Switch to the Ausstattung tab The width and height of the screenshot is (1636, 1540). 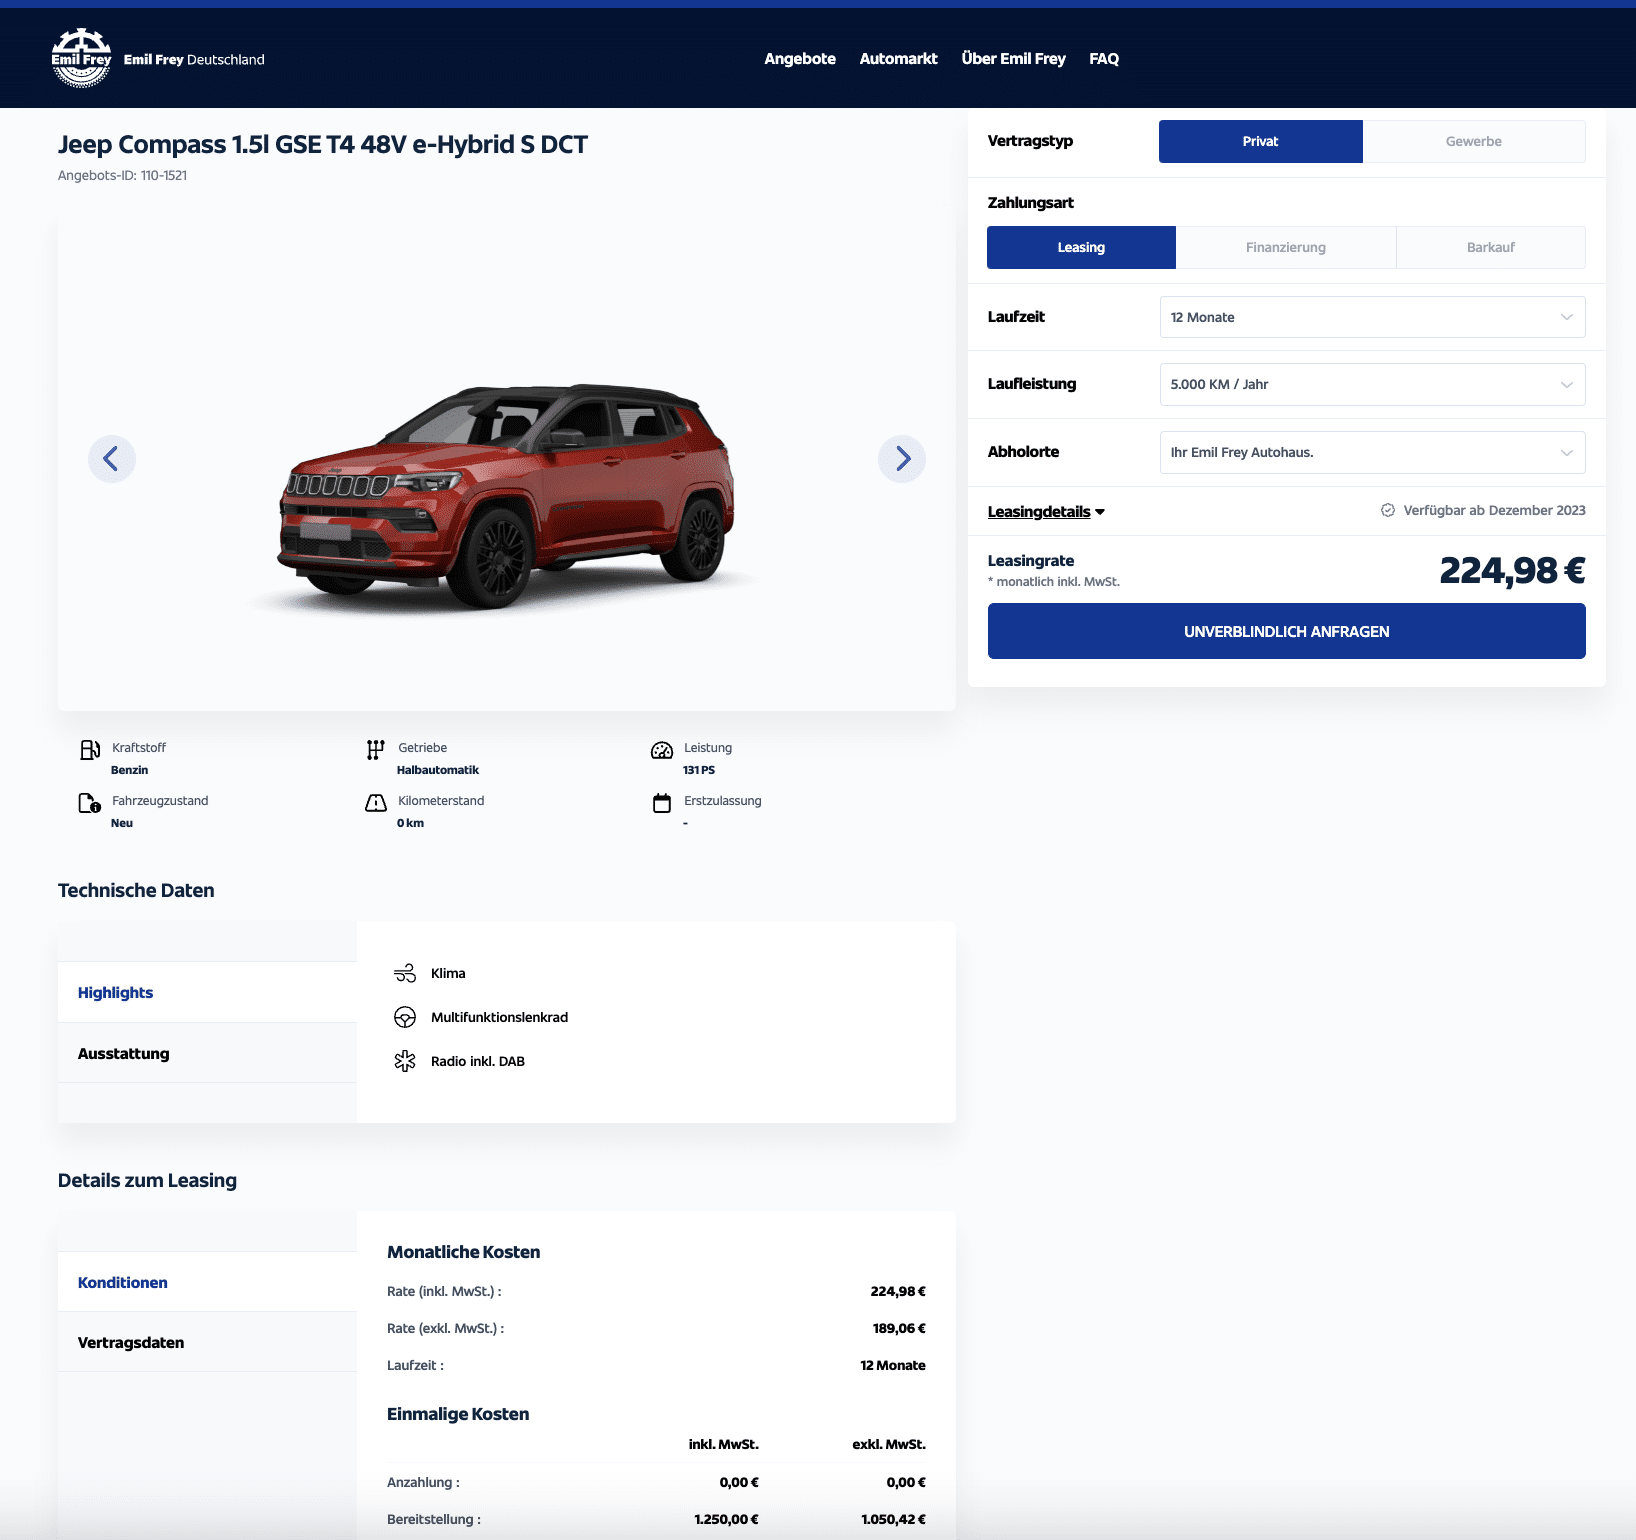click(207, 1053)
